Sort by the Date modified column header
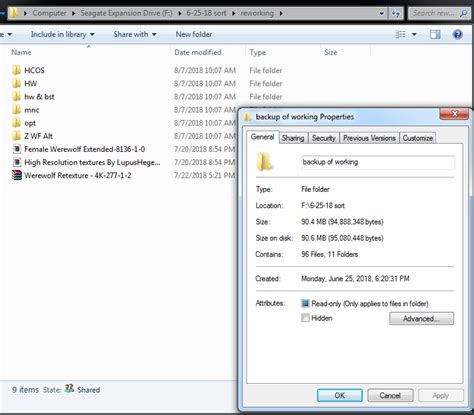 (198, 52)
